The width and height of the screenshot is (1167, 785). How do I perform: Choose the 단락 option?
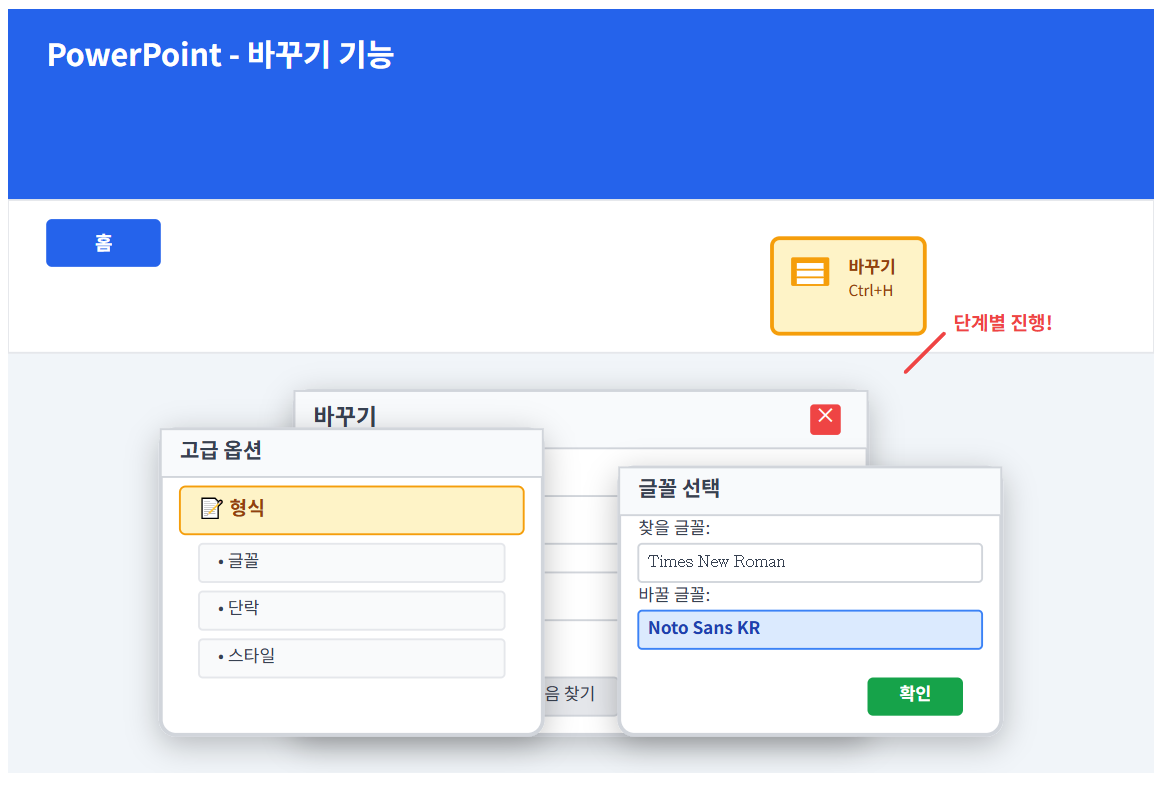pyautogui.click(x=351, y=610)
